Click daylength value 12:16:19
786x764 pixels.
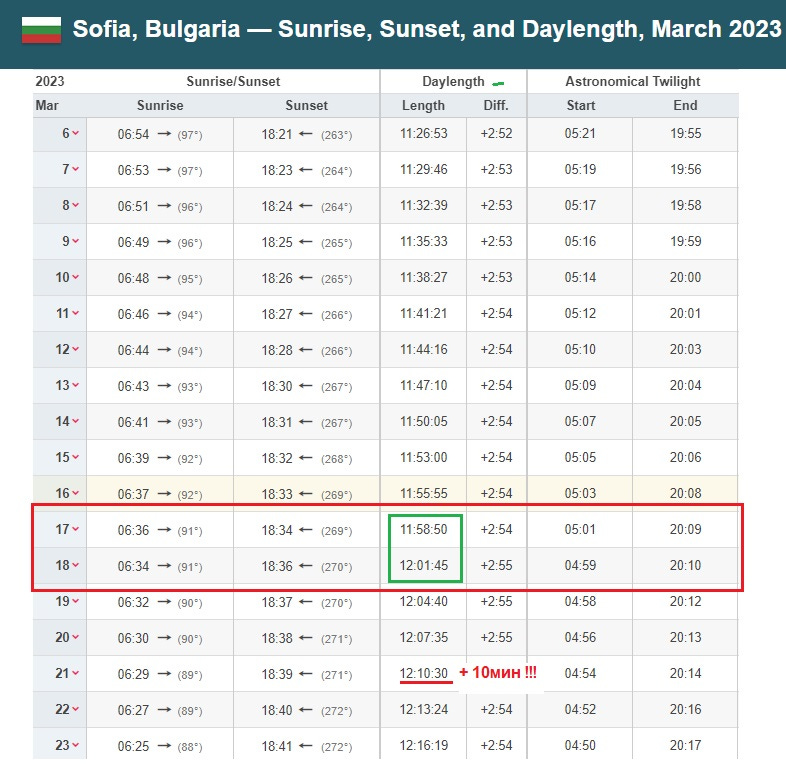(424, 745)
